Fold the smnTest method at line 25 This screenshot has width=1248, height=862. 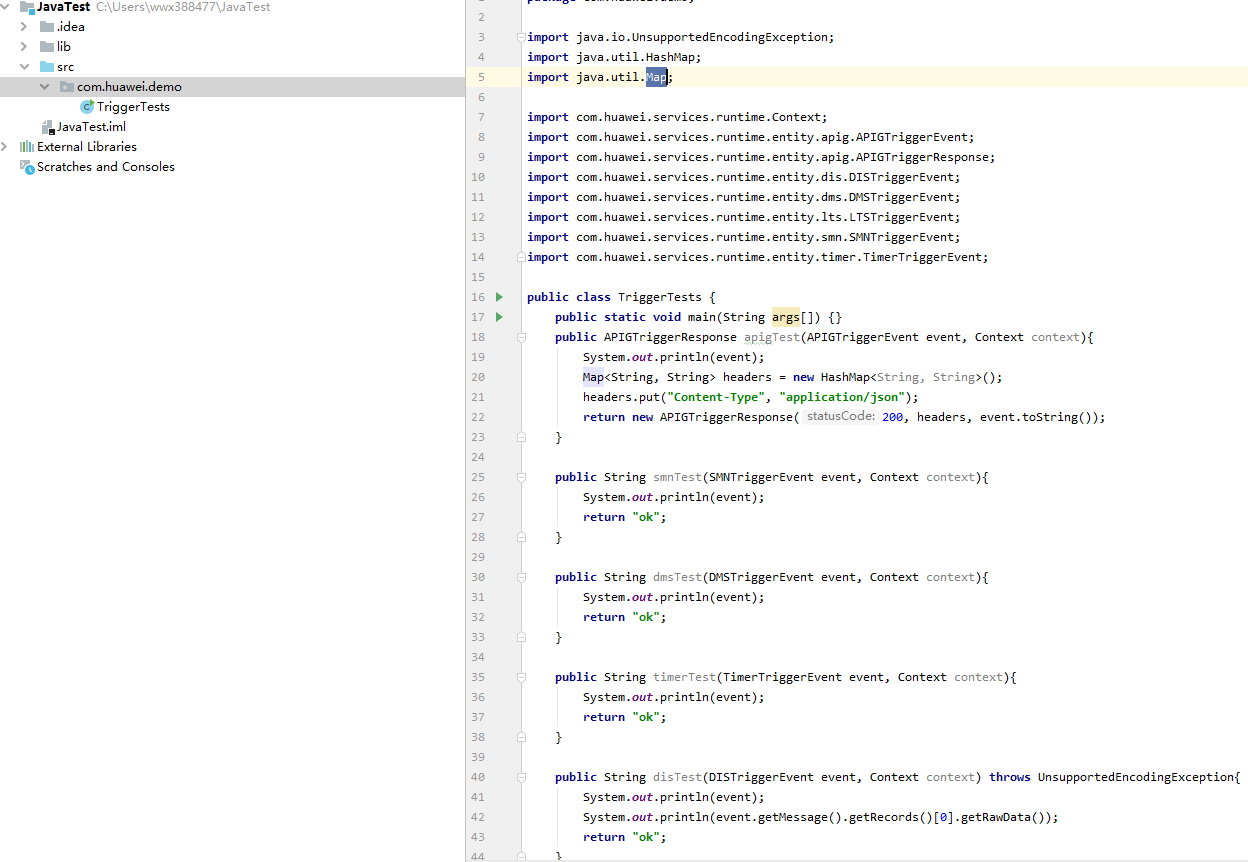point(521,477)
